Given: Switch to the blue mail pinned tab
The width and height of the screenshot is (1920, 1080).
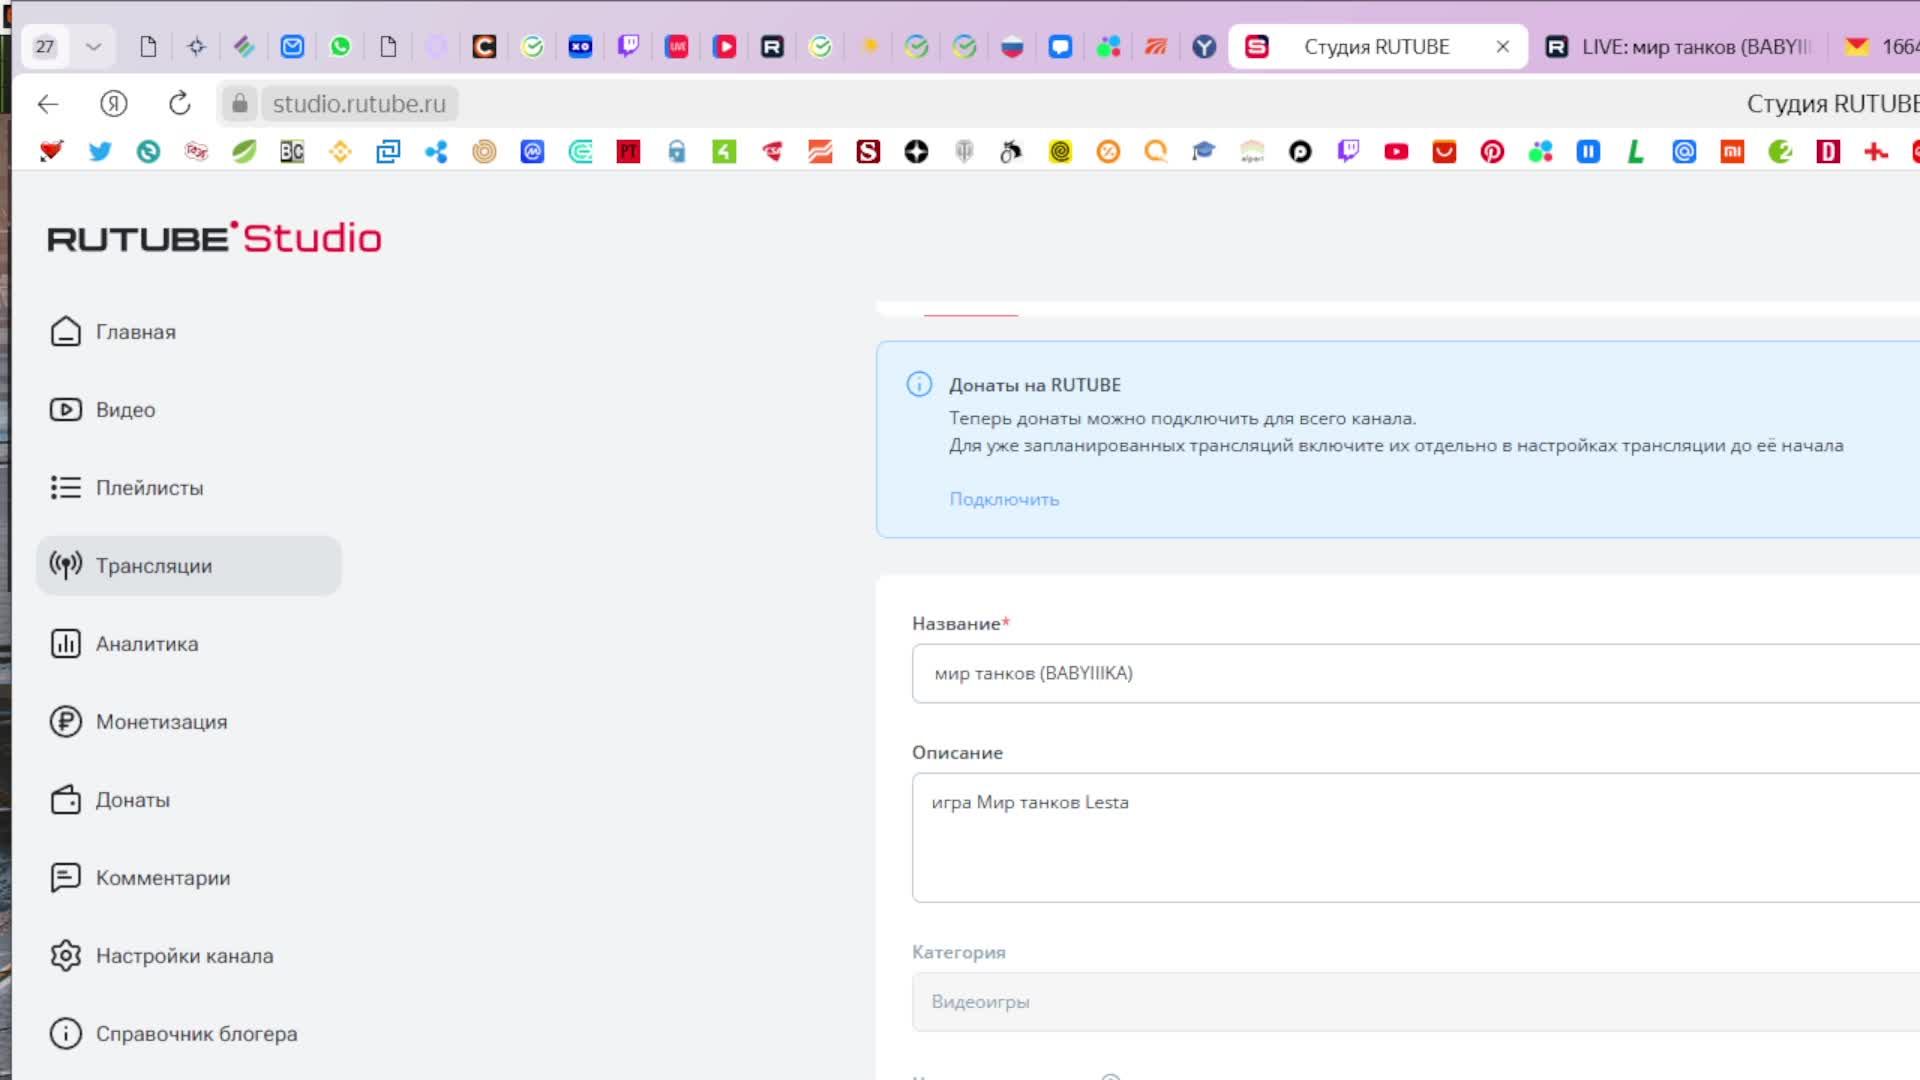Looking at the screenshot, I should (x=292, y=47).
